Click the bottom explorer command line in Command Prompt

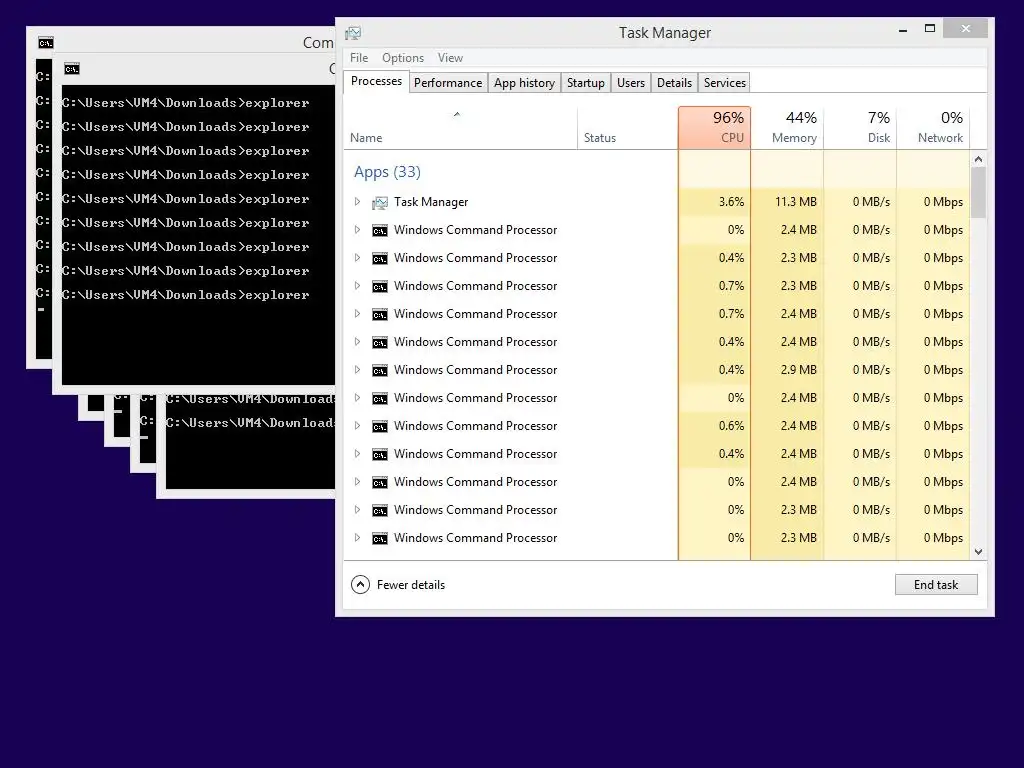coord(185,295)
